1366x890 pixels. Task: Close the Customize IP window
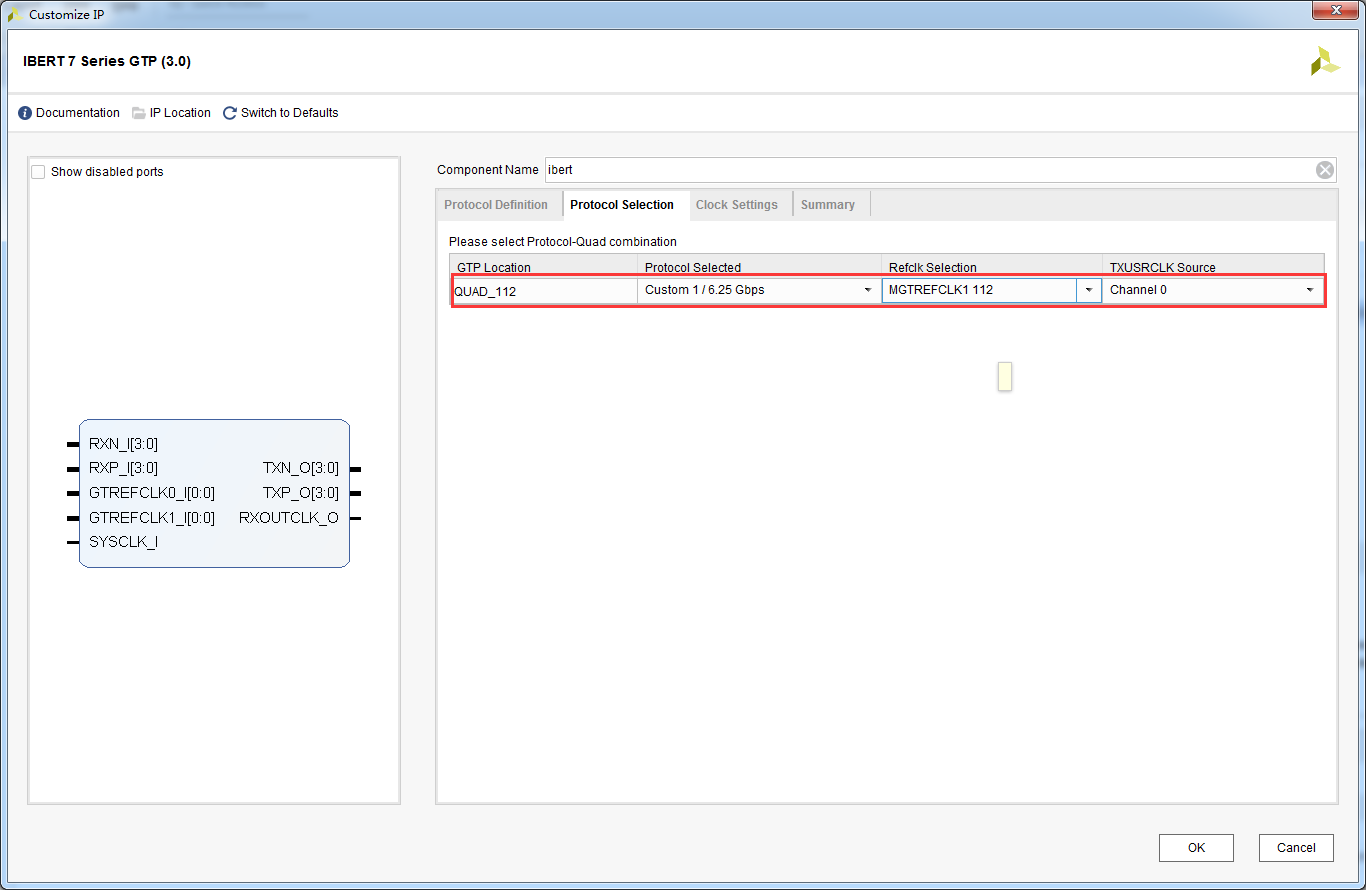tap(1335, 10)
